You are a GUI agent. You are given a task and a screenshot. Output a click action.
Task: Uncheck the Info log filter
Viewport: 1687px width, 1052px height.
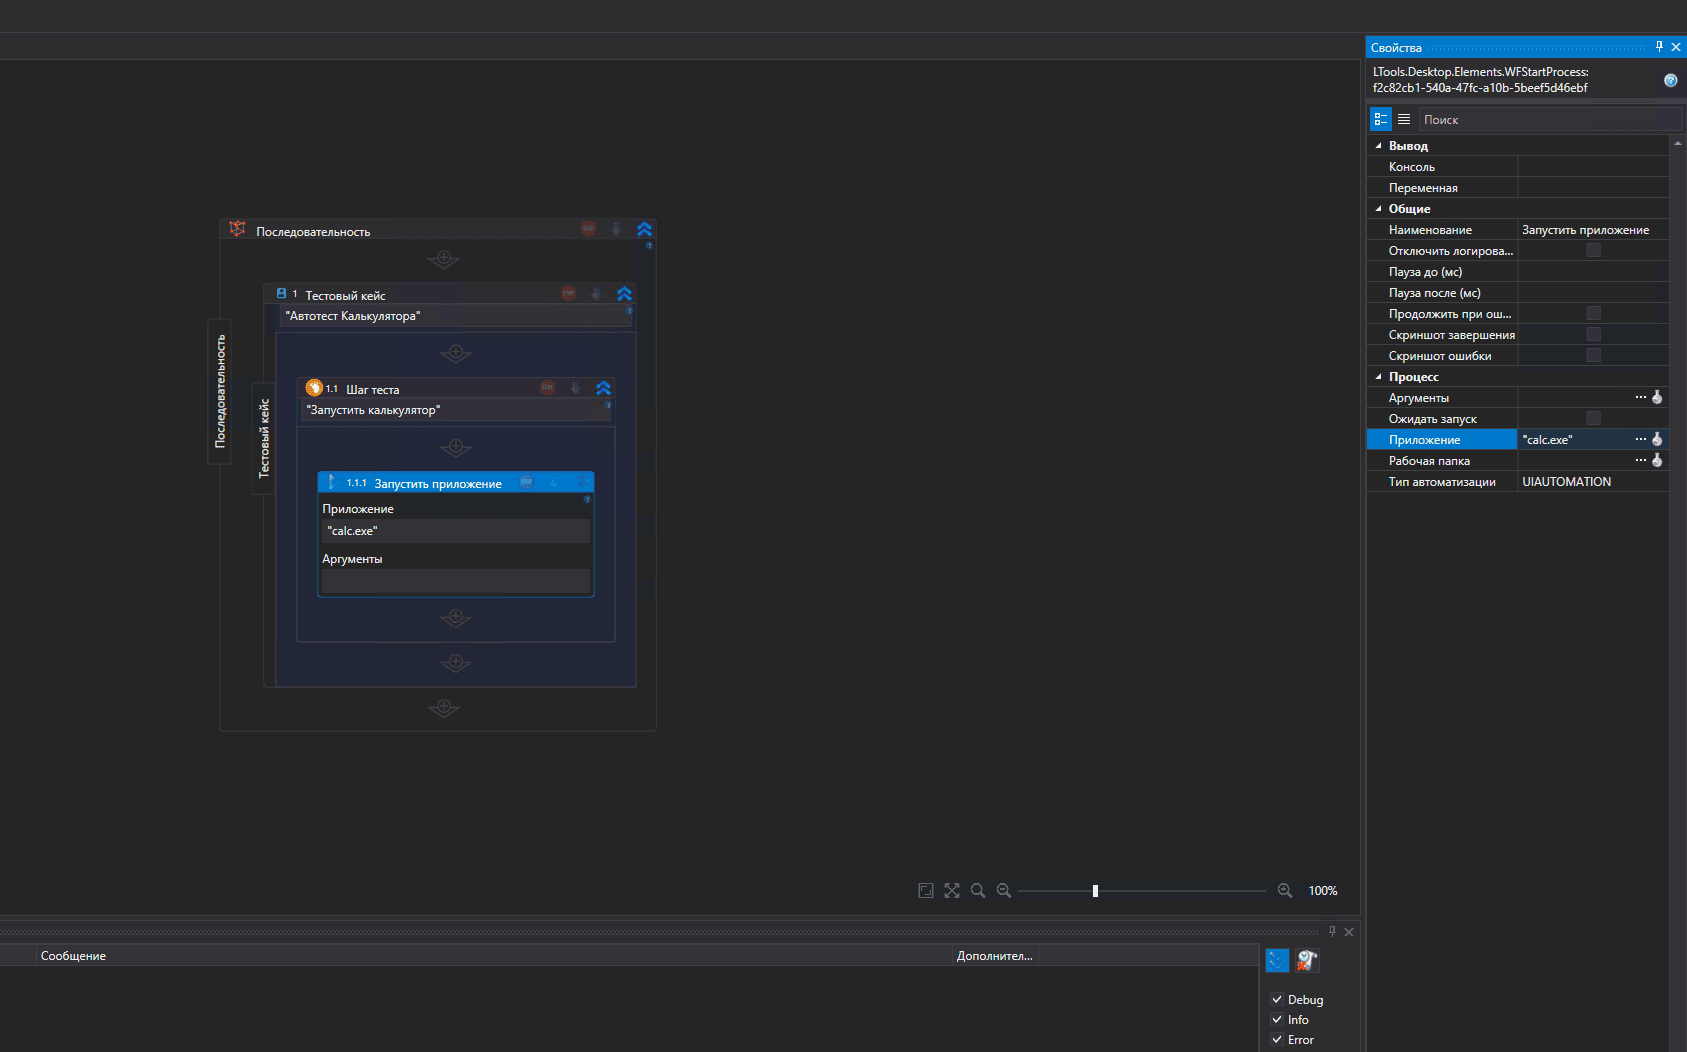click(x=1277, y=1019)
